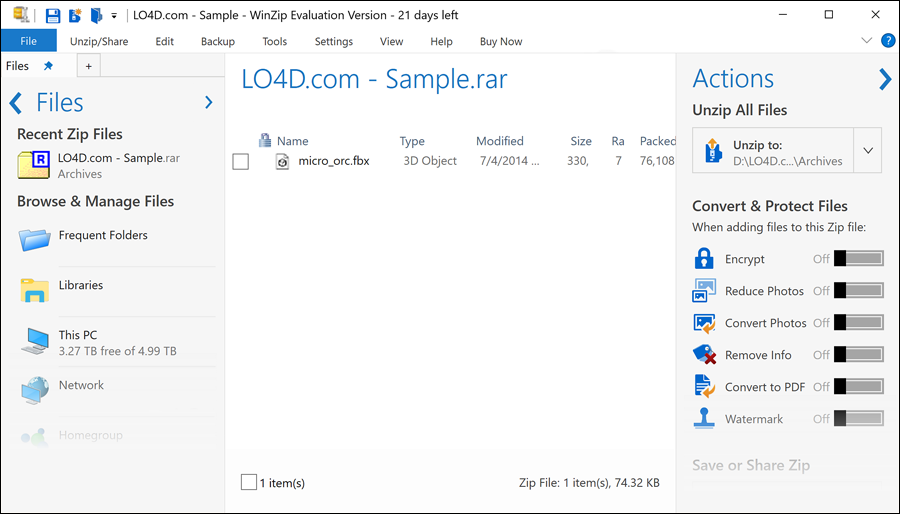Click the Remove Info tag icon
Viewport: 900px width, 514px height.
pyautogui.click(x=704, y=355)
